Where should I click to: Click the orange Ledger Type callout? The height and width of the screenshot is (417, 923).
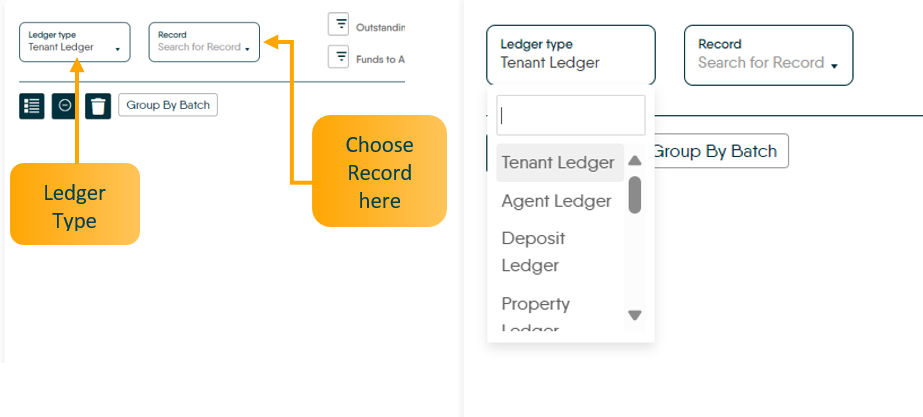pyautogui.click(x=75, y=204)
